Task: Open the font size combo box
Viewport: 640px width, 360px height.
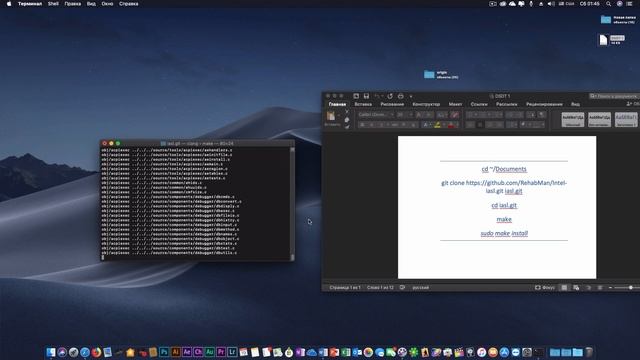Action: click(404, 115)
